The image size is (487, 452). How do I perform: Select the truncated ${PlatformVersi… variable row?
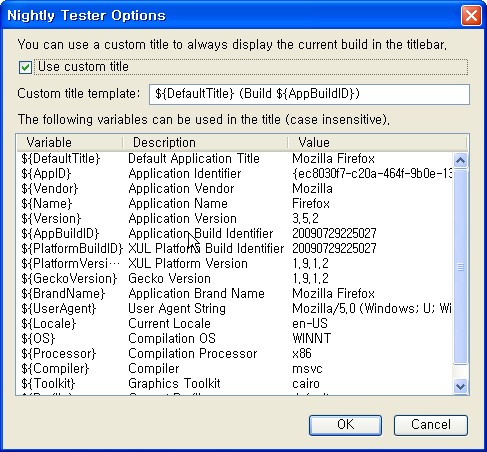pyautogui.click(x=235, y=263)
